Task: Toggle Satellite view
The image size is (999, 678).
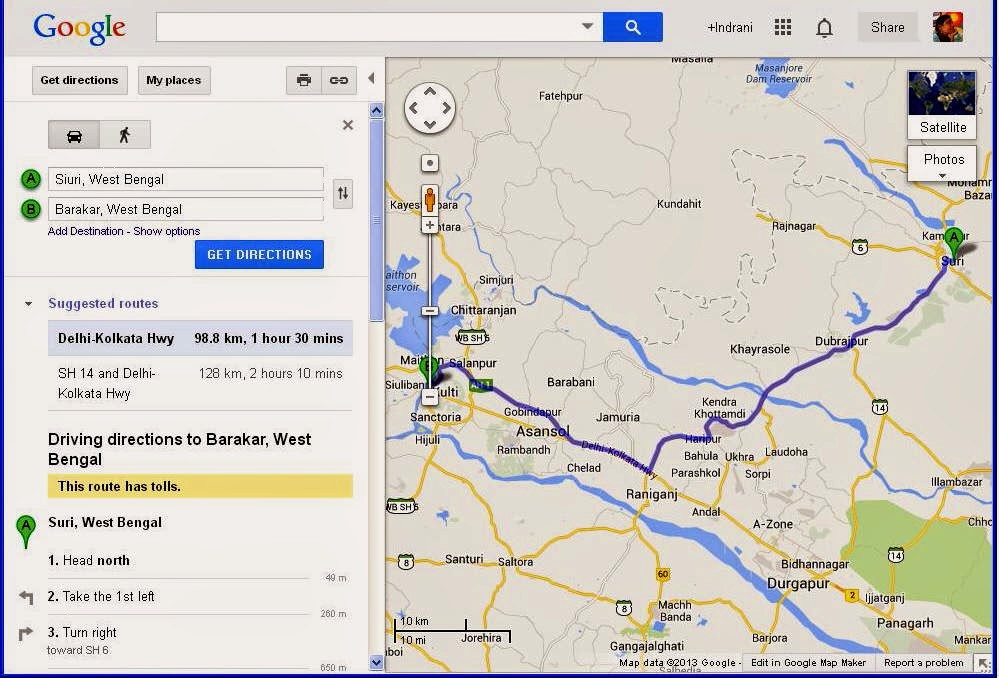Action: [x=941, y=104]
